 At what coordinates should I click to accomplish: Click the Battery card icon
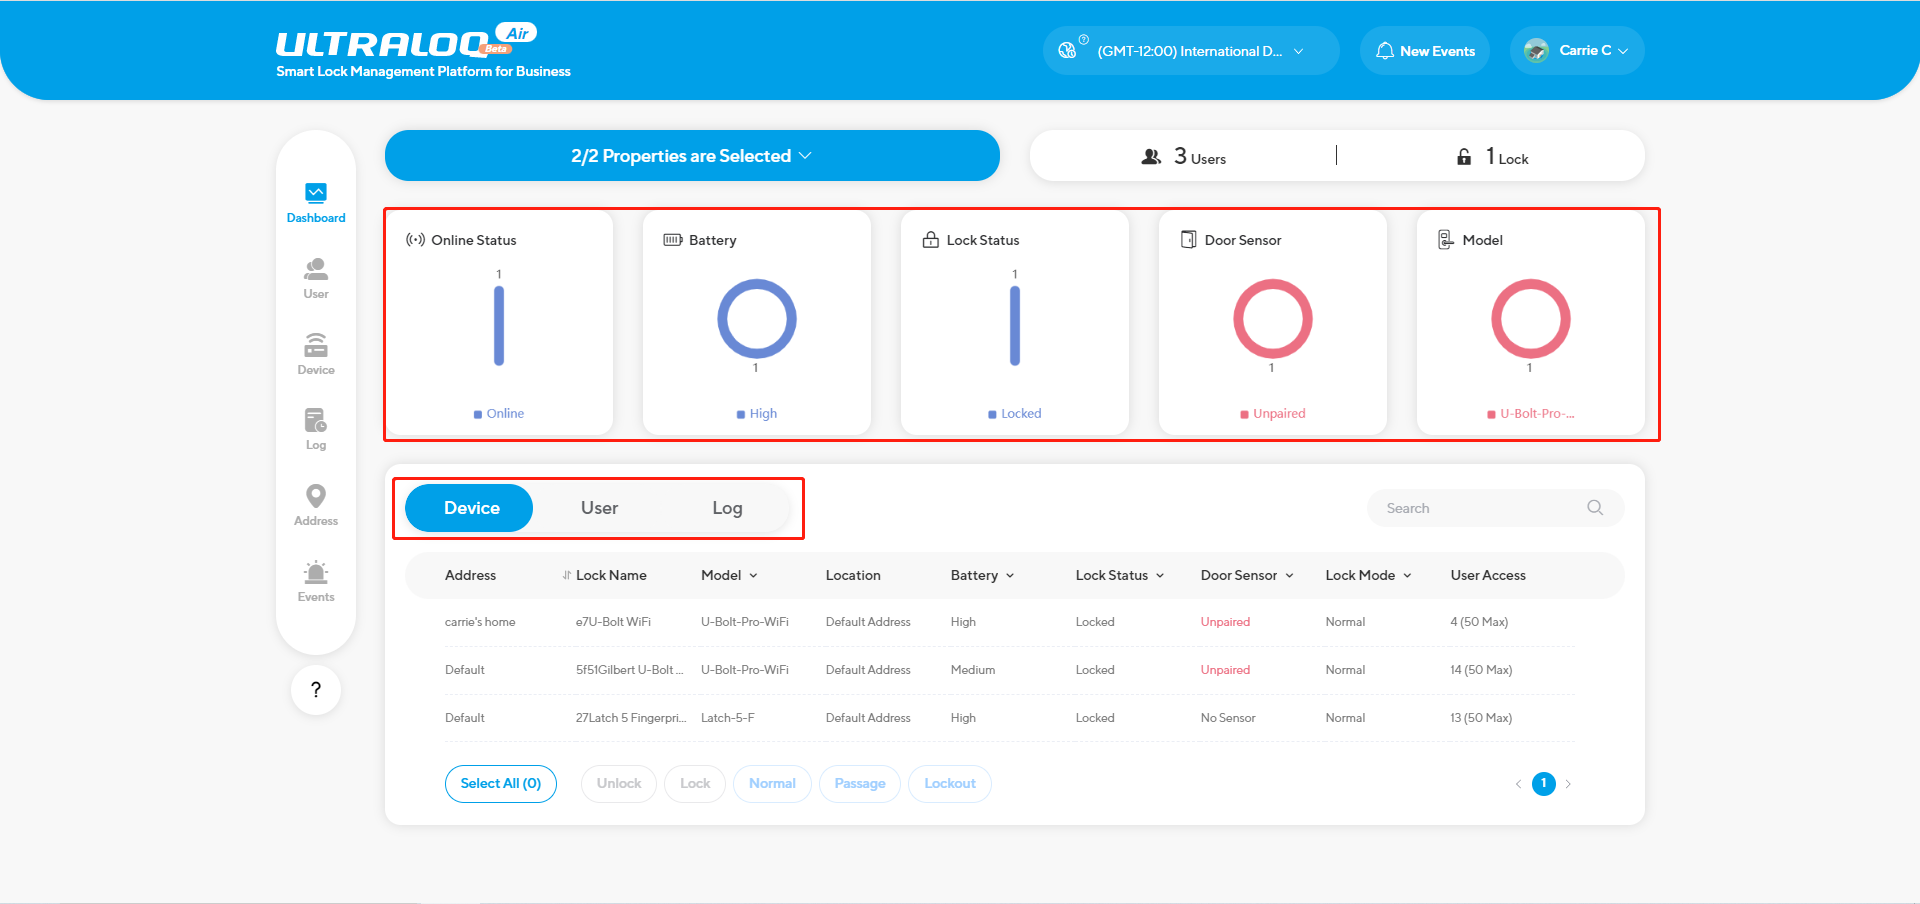tap(673, 240)
